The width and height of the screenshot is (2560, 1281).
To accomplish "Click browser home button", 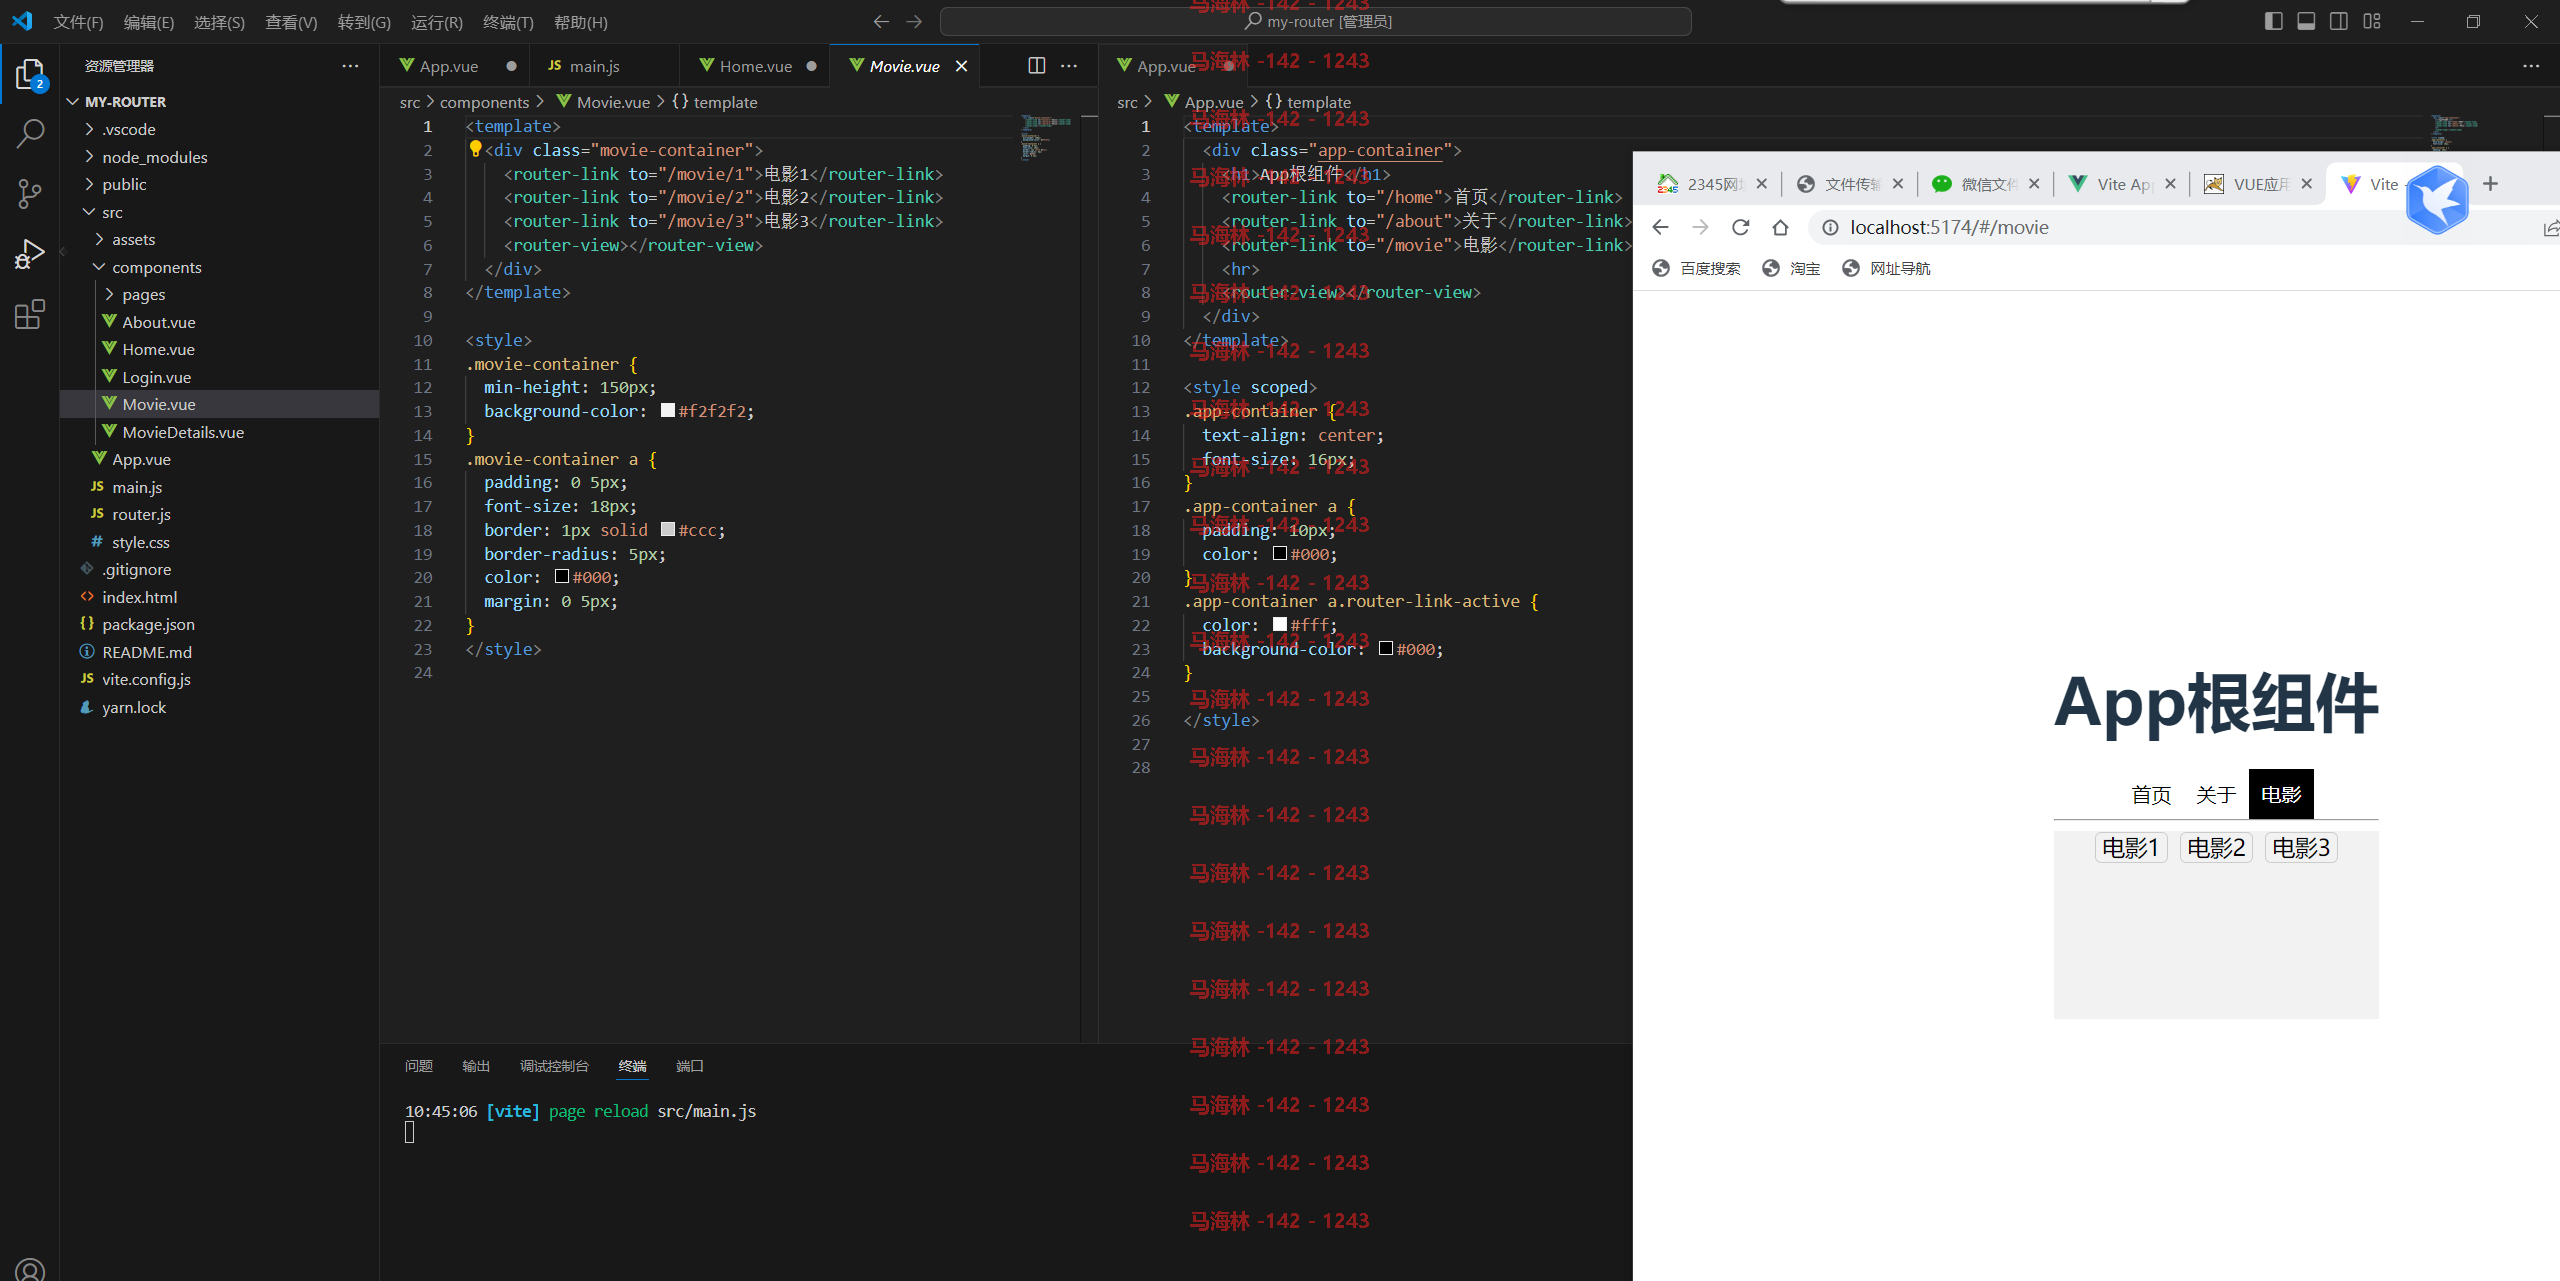I will (1780, 227).
